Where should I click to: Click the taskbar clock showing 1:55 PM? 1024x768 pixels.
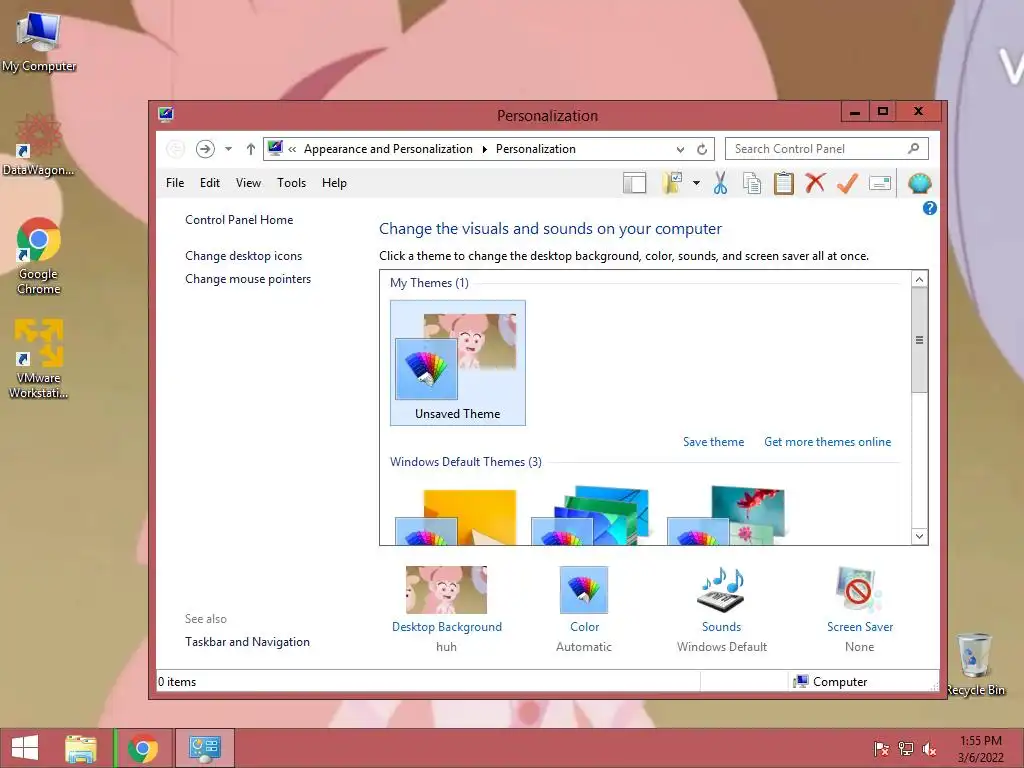(x=980, y=749)
